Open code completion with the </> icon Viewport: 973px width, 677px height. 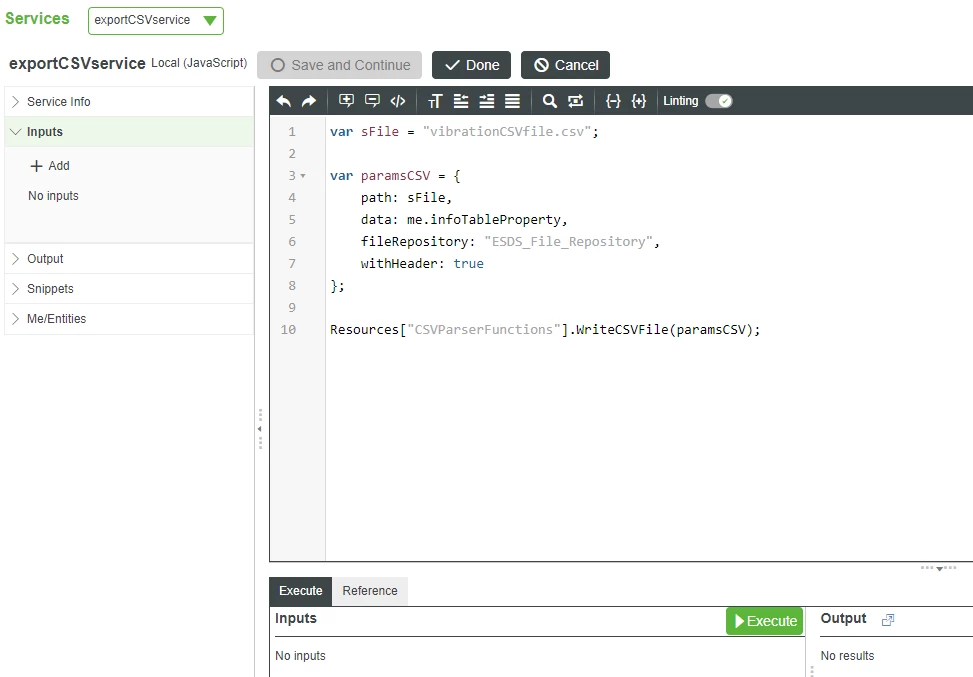click(397, 100)
